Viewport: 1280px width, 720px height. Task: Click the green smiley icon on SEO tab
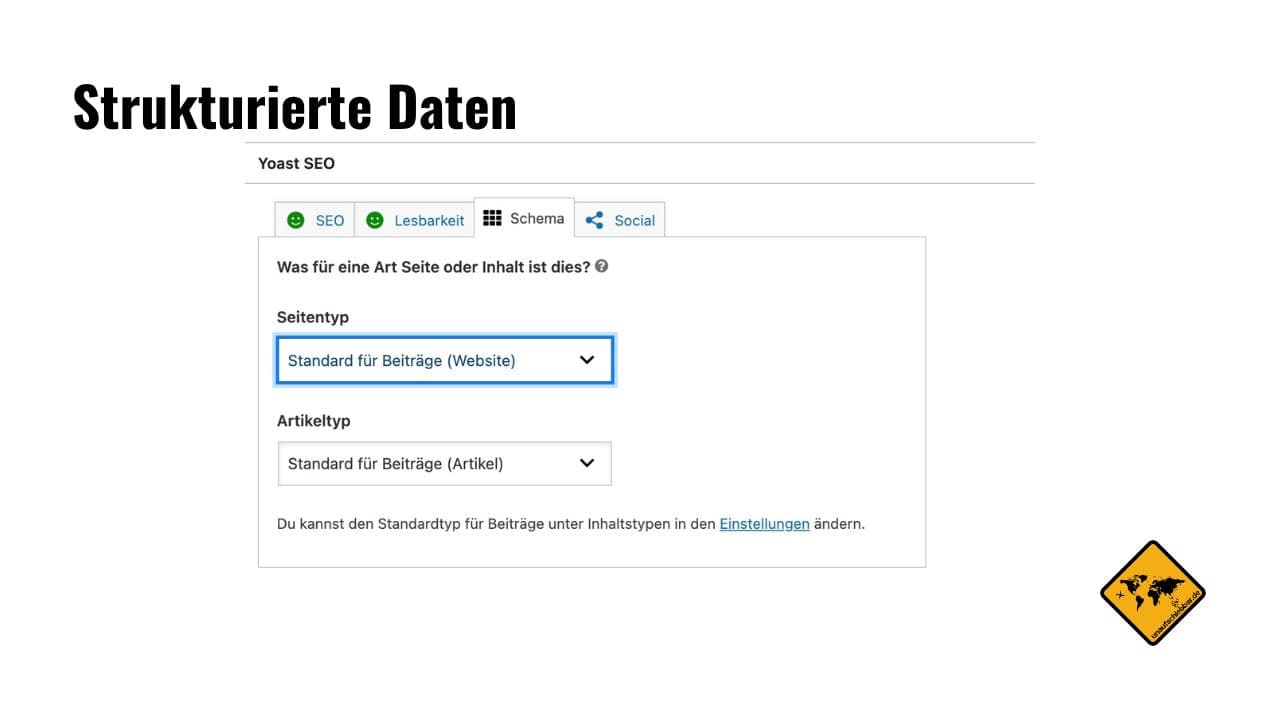tap(296, 220)
